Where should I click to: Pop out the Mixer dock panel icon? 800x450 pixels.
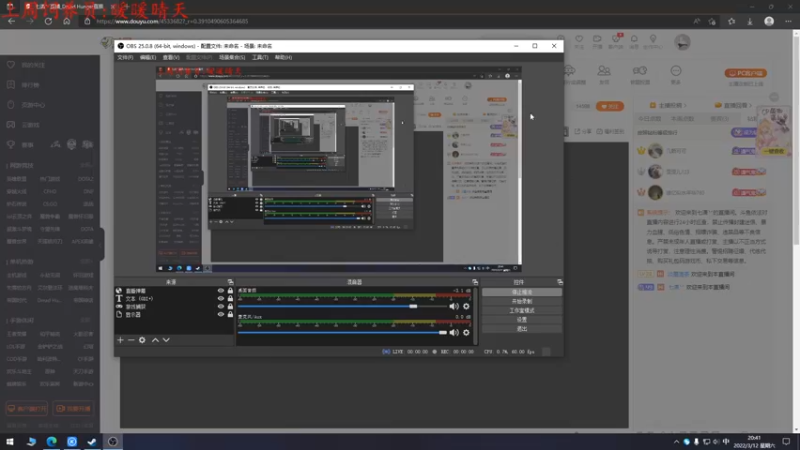point(475,282)
